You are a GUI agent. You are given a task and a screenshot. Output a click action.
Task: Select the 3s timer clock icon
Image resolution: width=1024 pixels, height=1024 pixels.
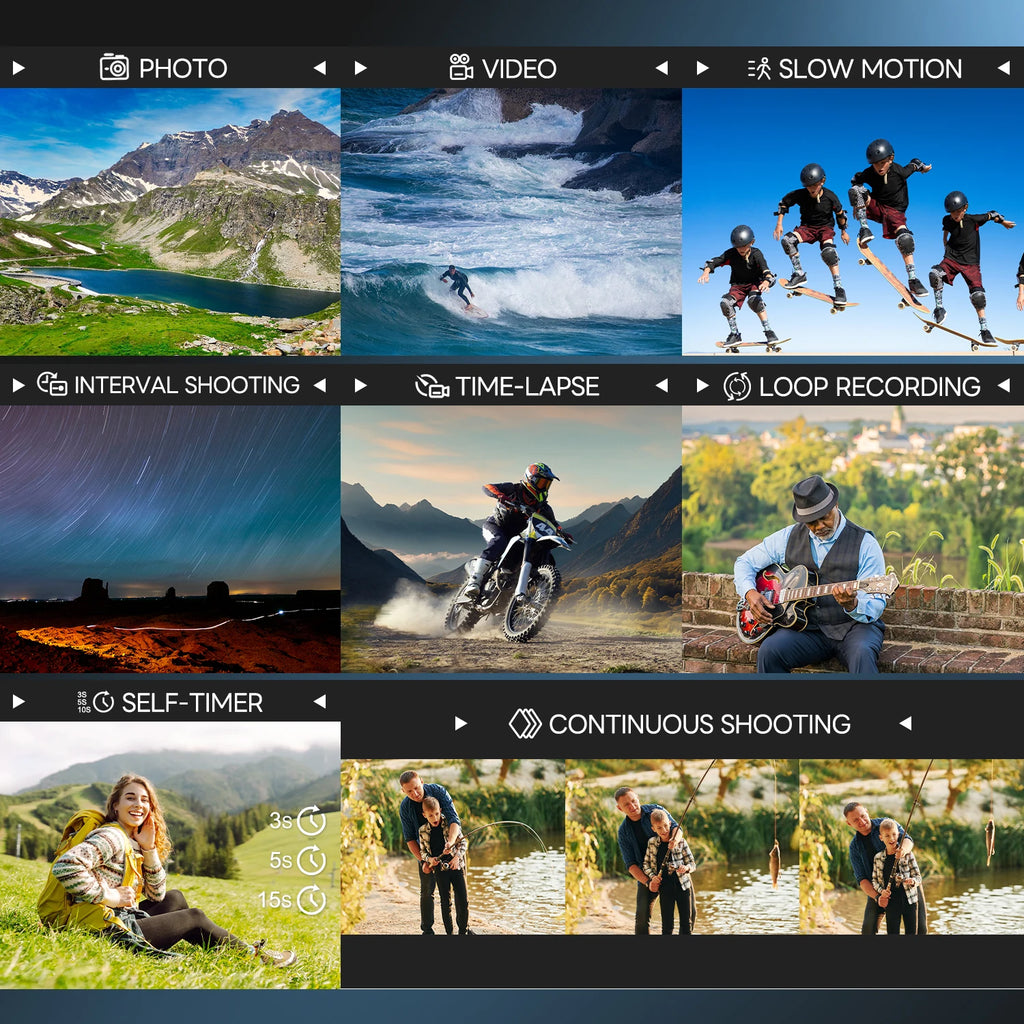click(312, 821)
